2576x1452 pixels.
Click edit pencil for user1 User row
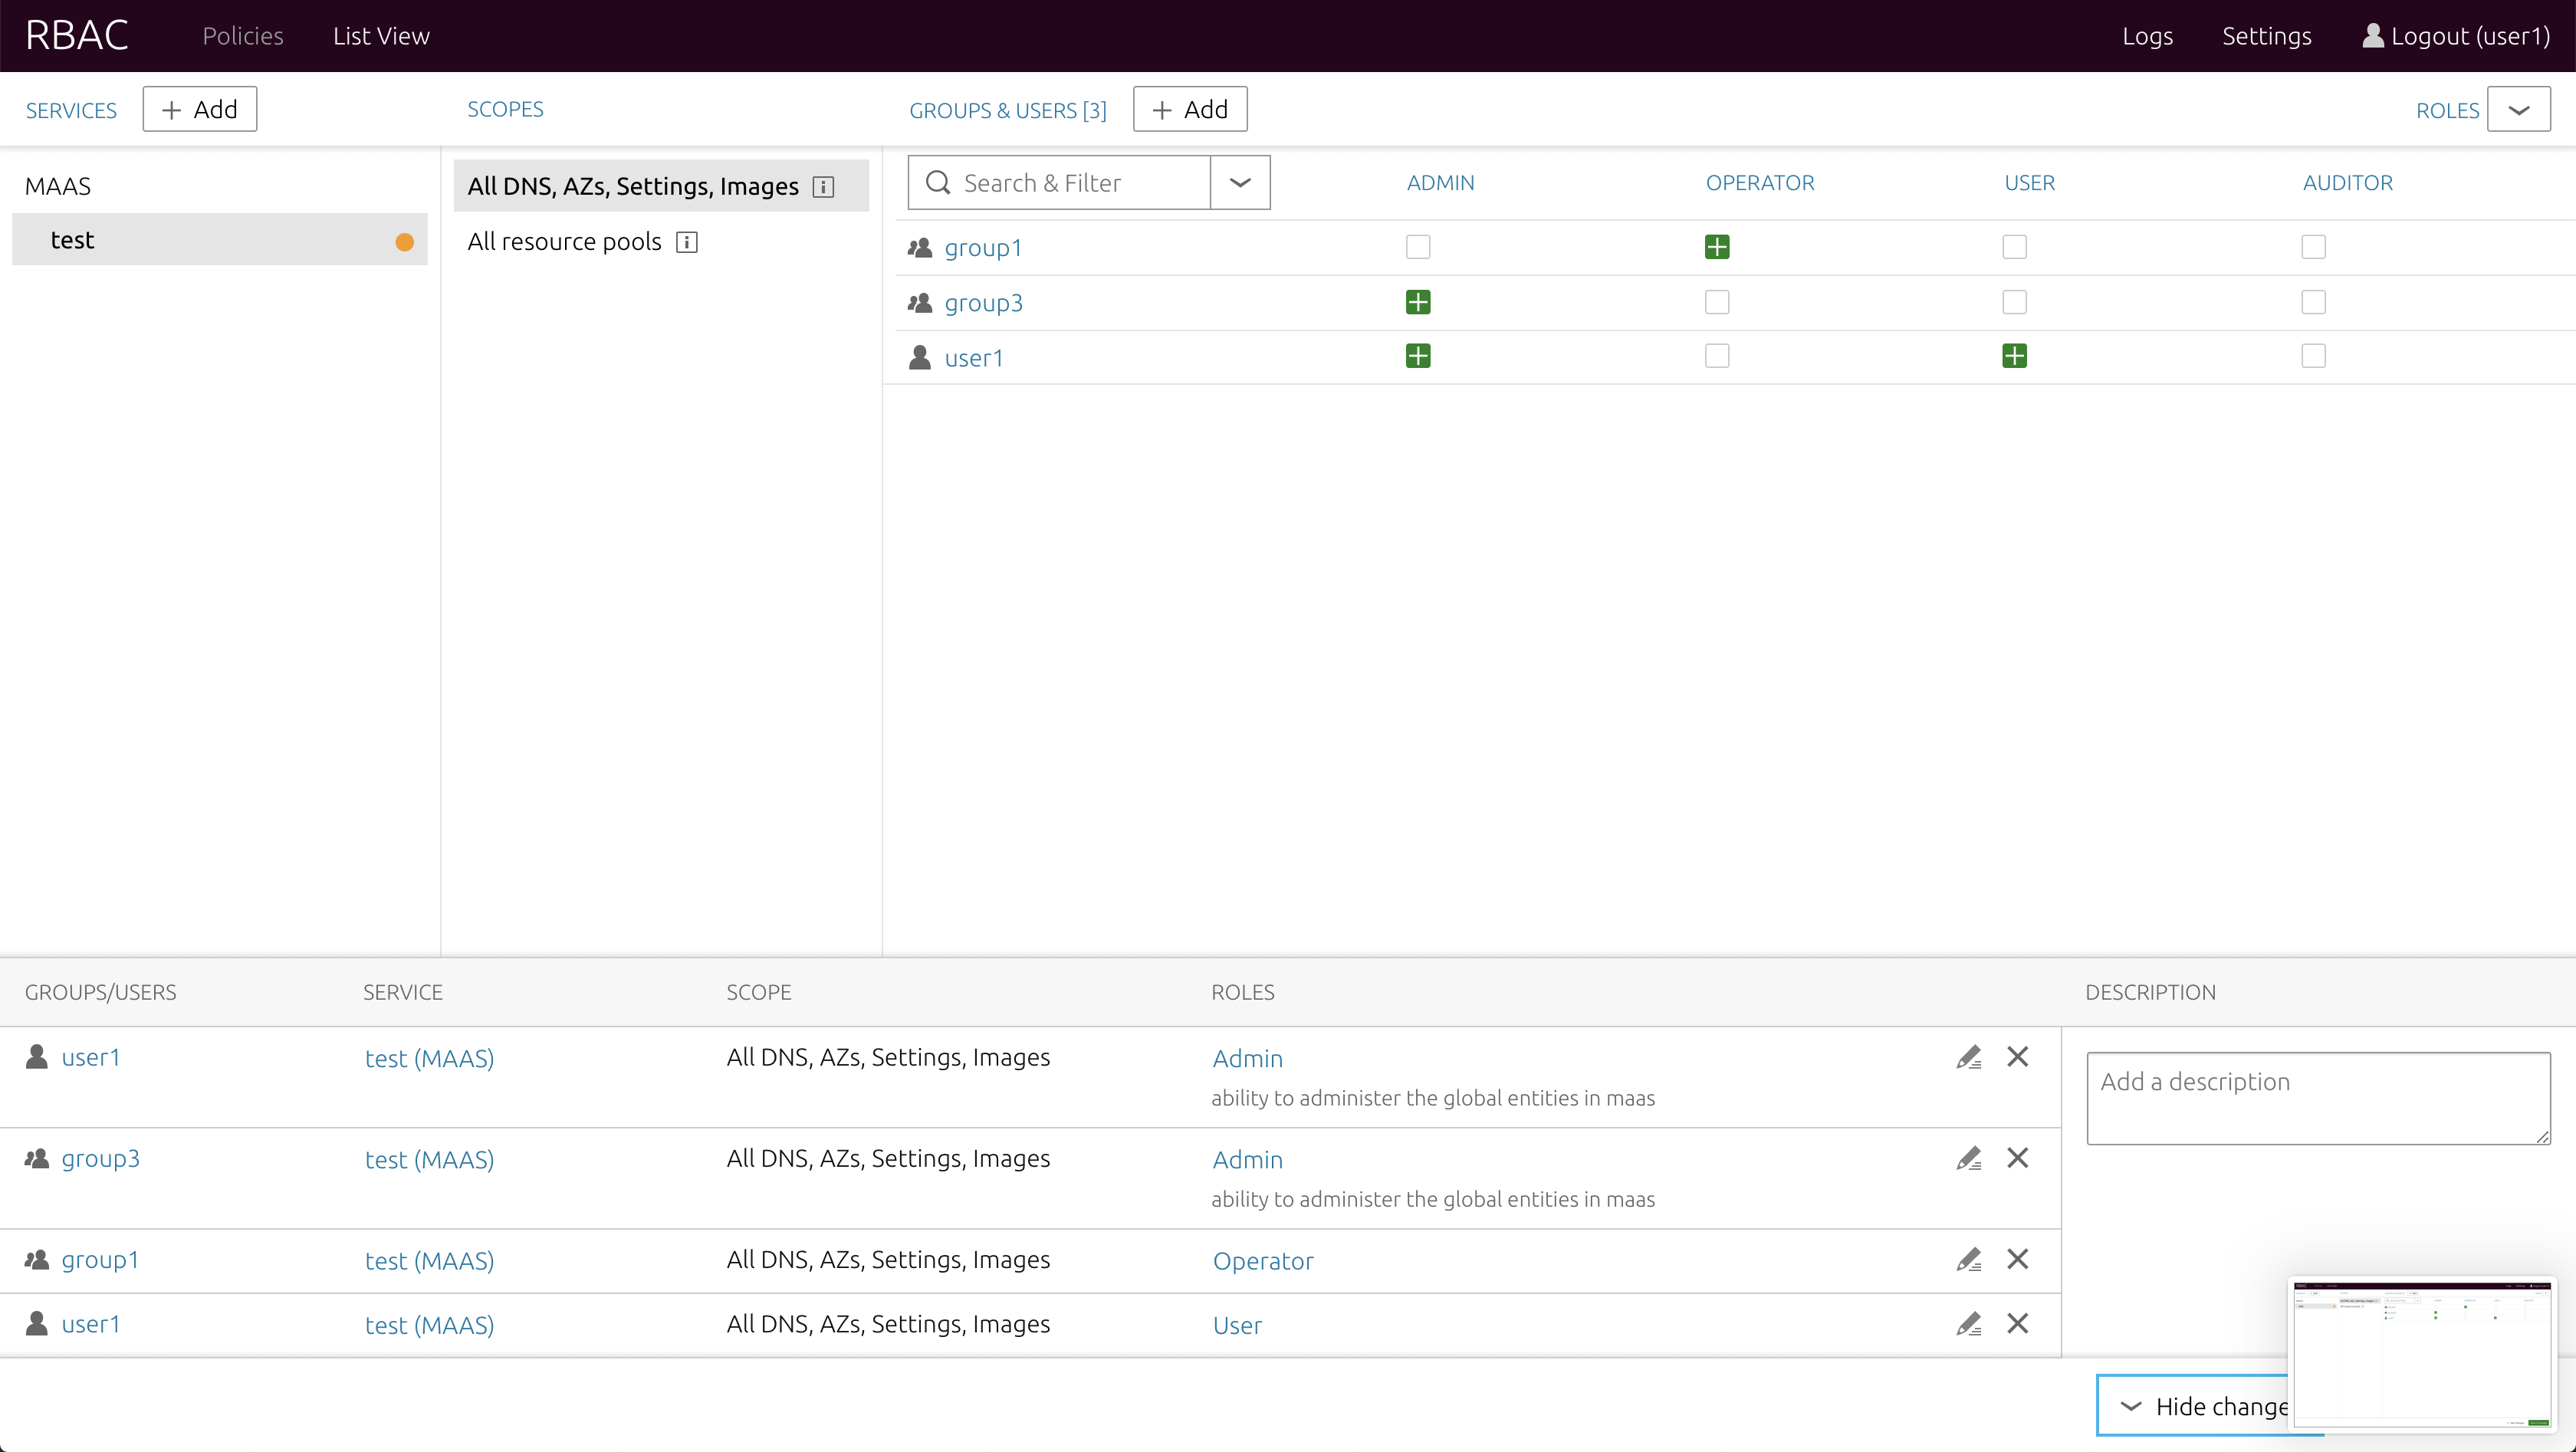coord(1968,1324)
